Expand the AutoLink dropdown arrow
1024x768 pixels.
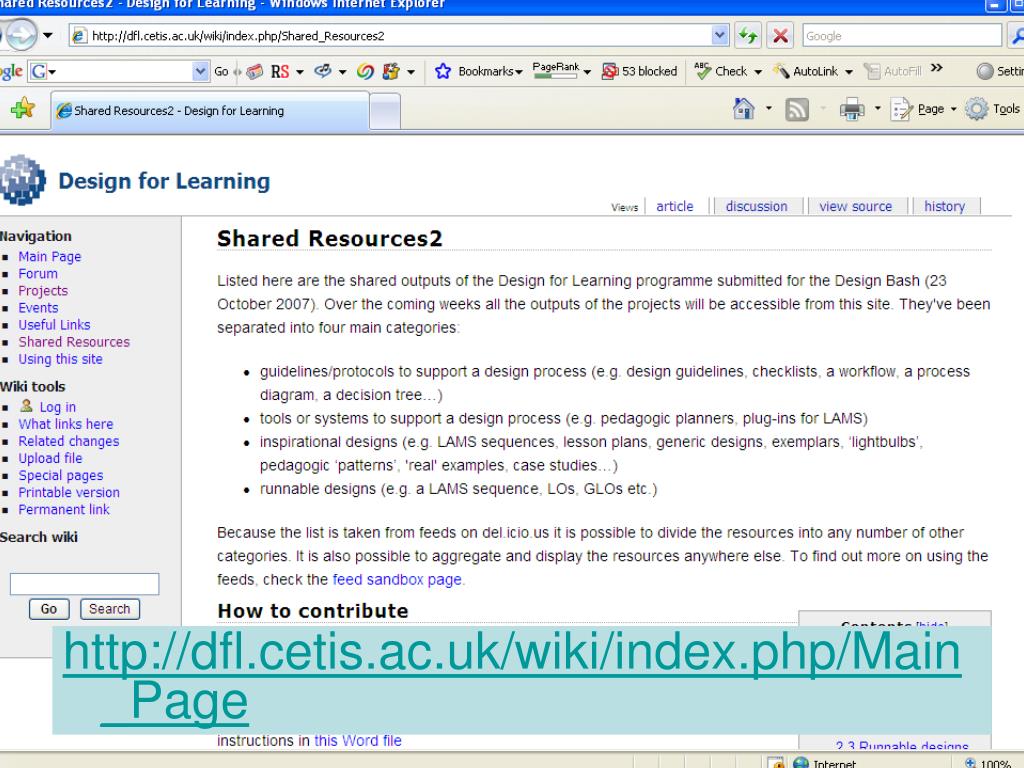848,72
